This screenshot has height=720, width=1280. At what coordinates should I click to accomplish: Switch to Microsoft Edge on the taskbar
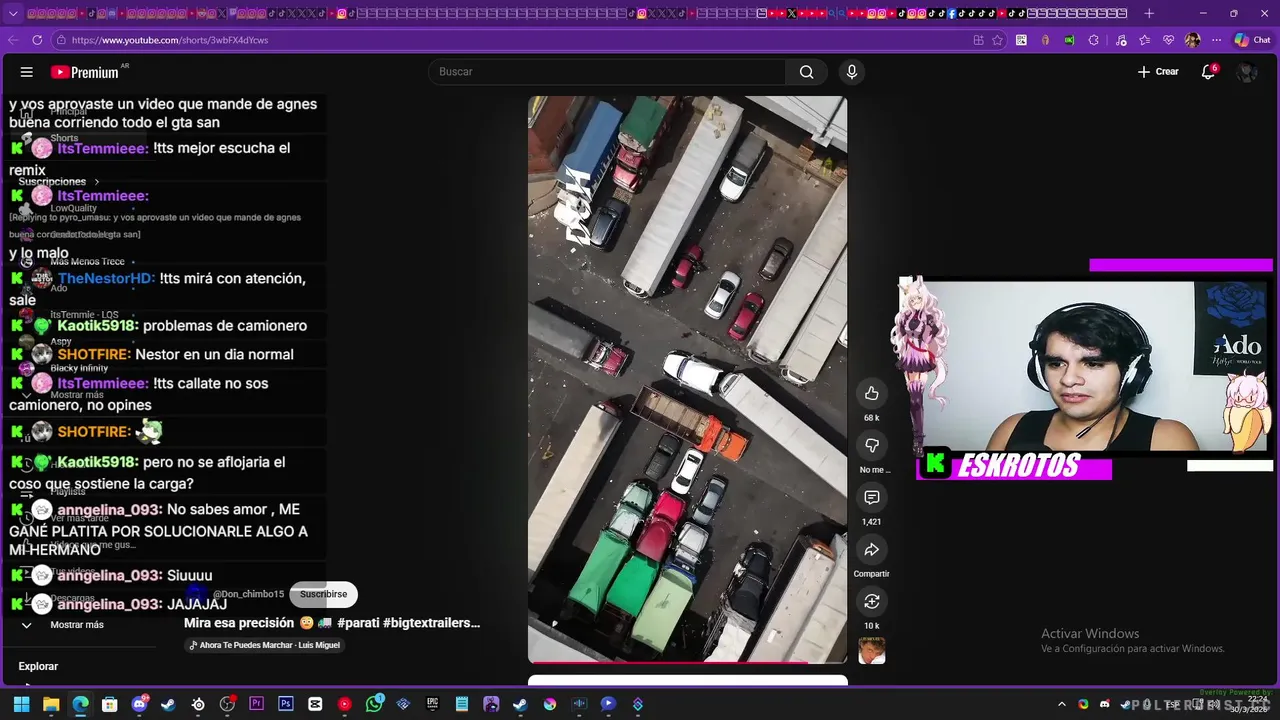(x=80, y=704)
